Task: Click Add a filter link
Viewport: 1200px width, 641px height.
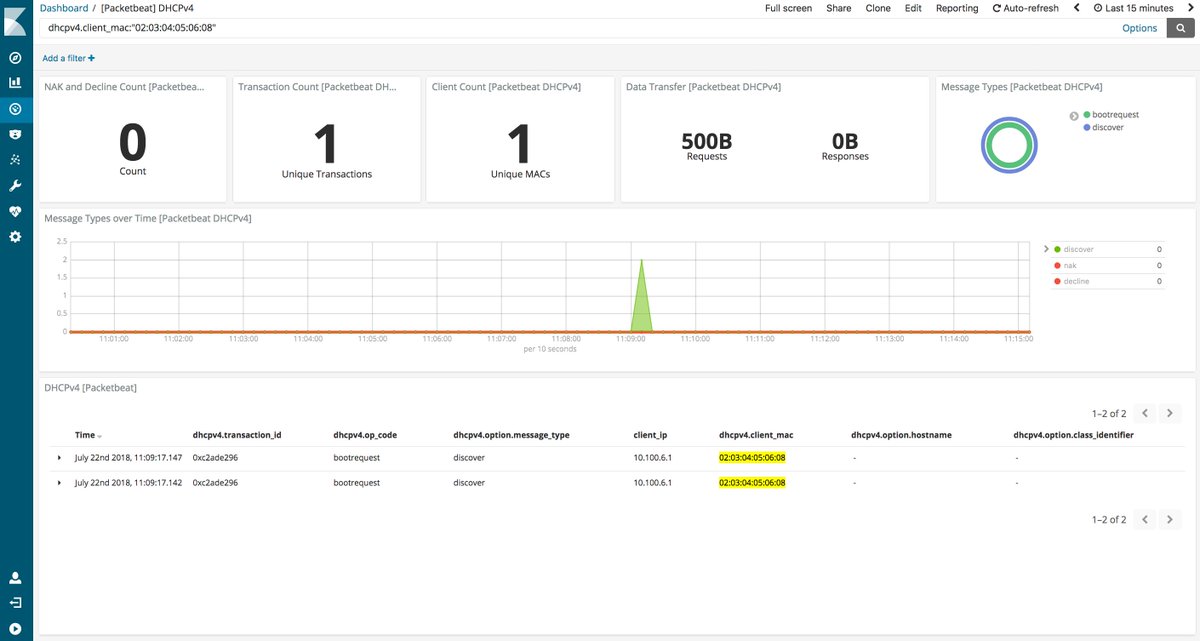Action: 68,59
